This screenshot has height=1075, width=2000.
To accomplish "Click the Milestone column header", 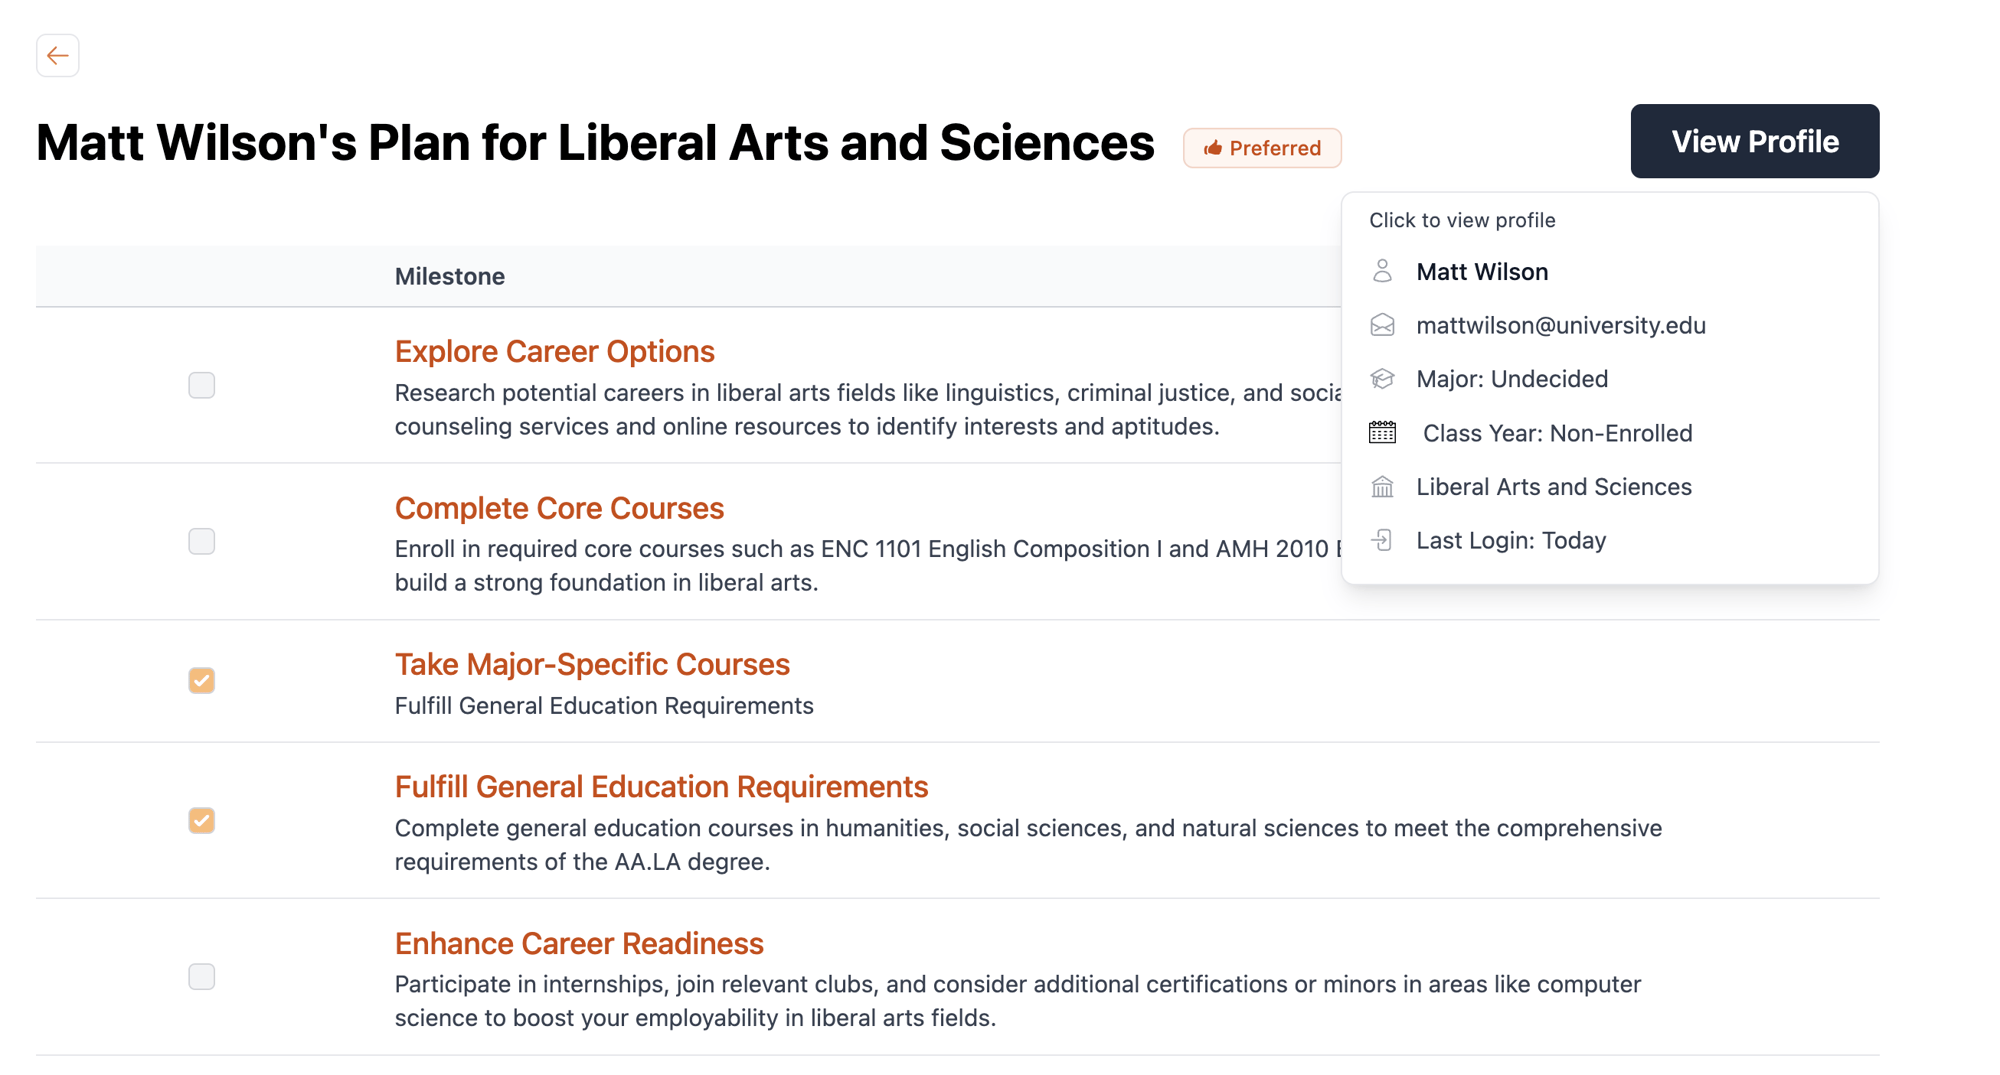I will [449, 276].
